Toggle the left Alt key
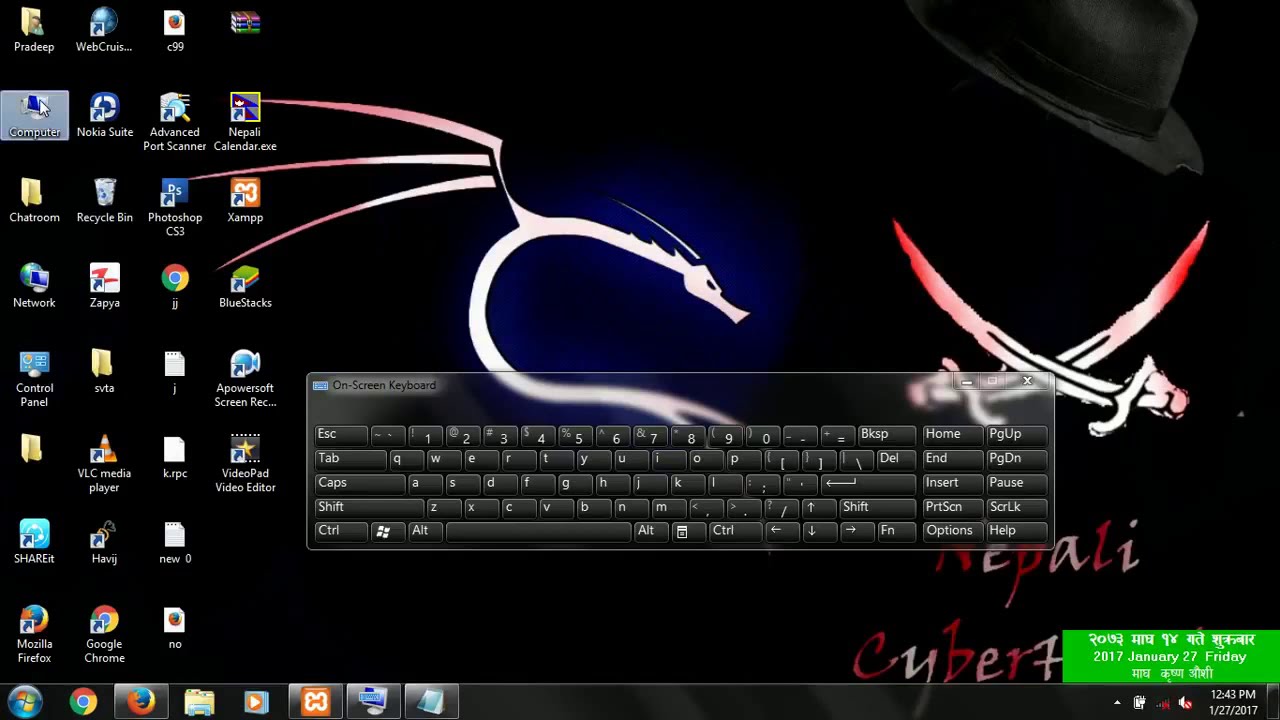The image size is (1280, 720). (x=424, y=531)
